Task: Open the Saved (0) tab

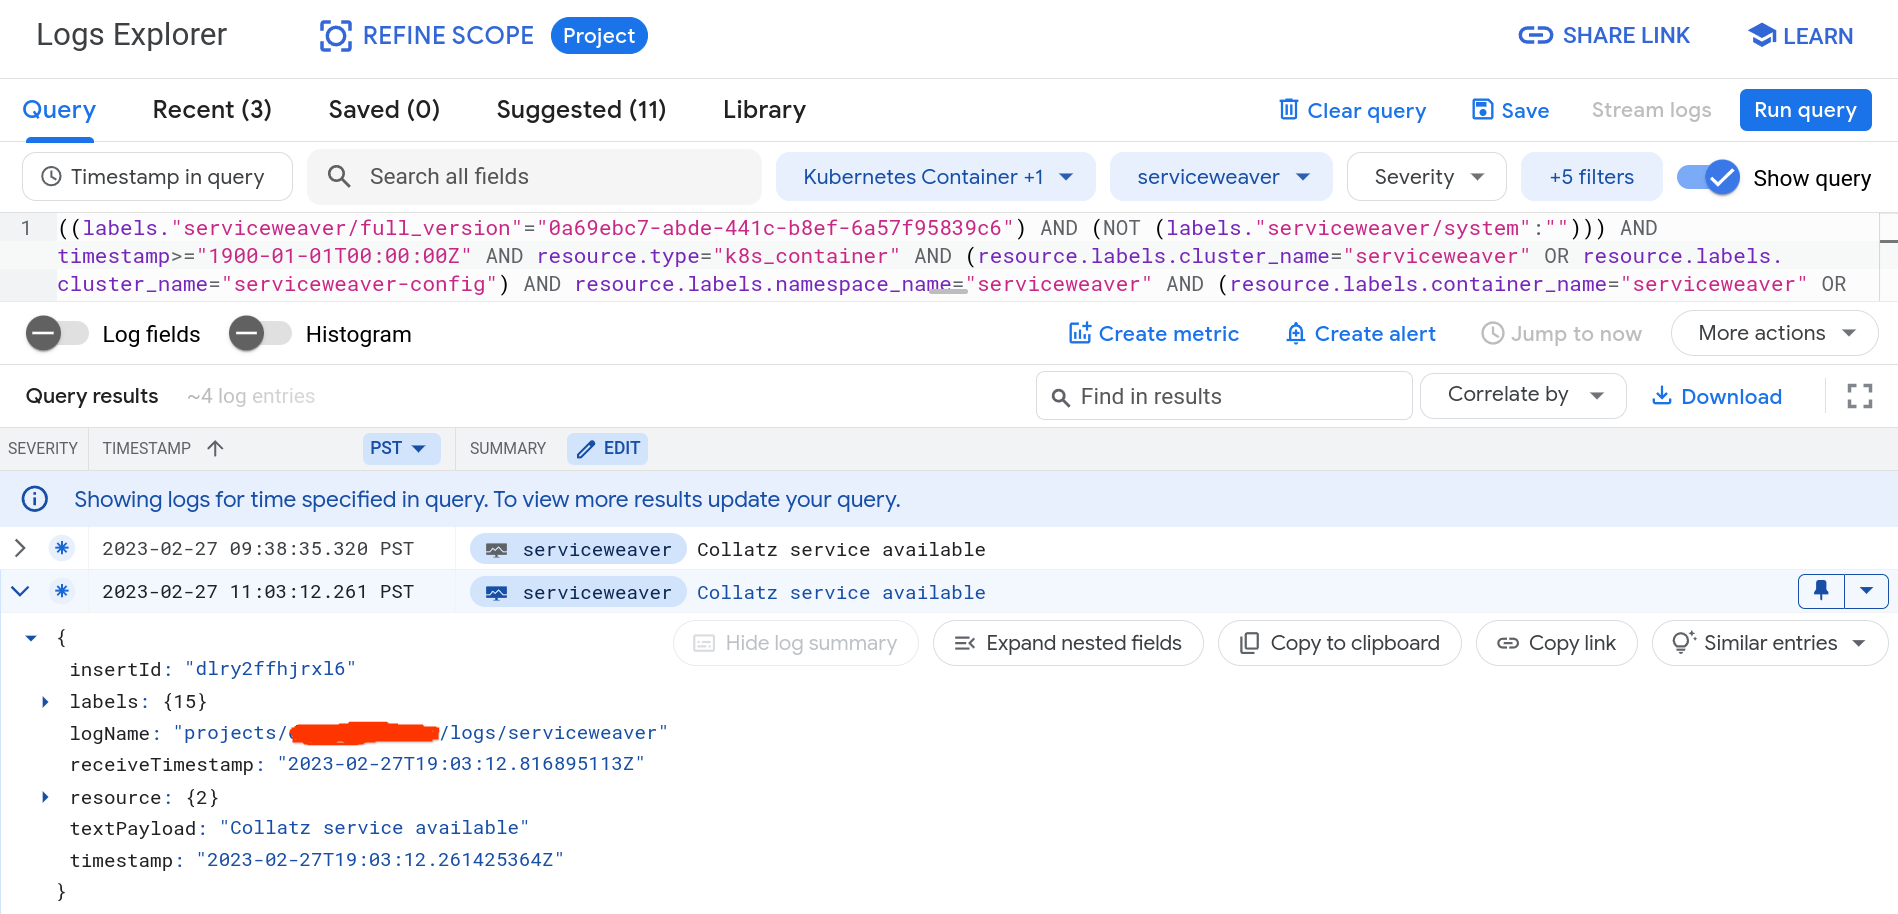Action: (384, 109)
